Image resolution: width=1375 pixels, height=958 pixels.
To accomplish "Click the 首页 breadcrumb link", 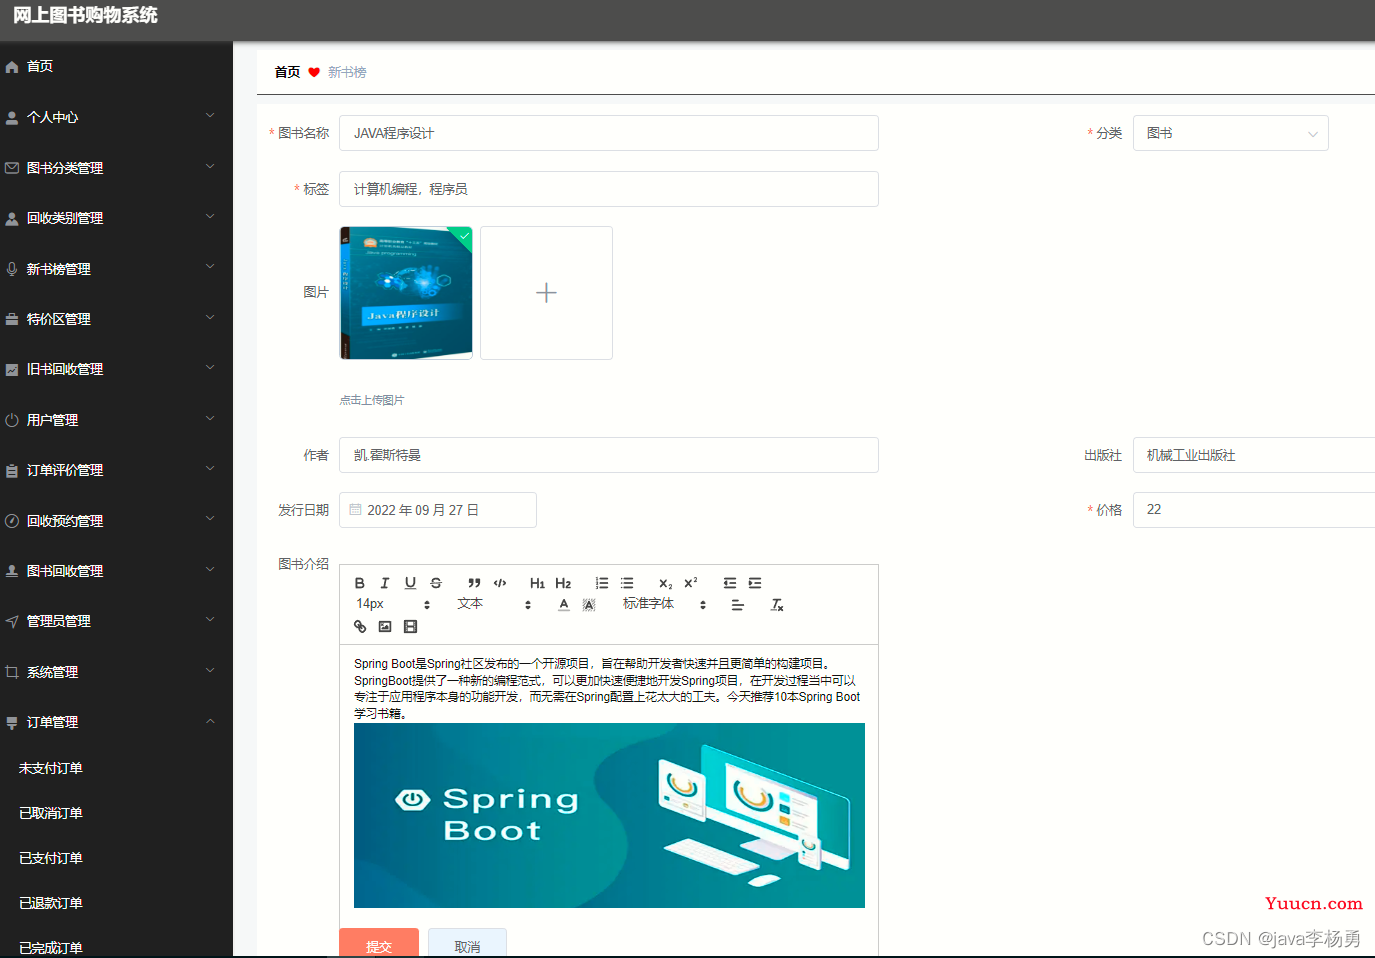I will coord(287,72).
